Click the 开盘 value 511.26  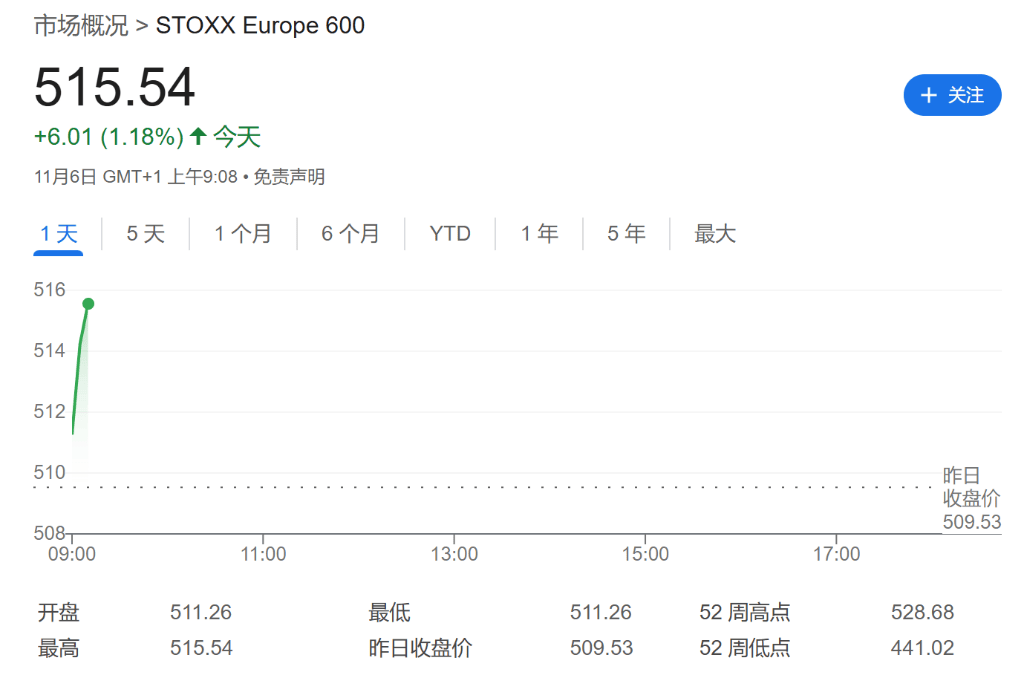click(x=201, y=612)
